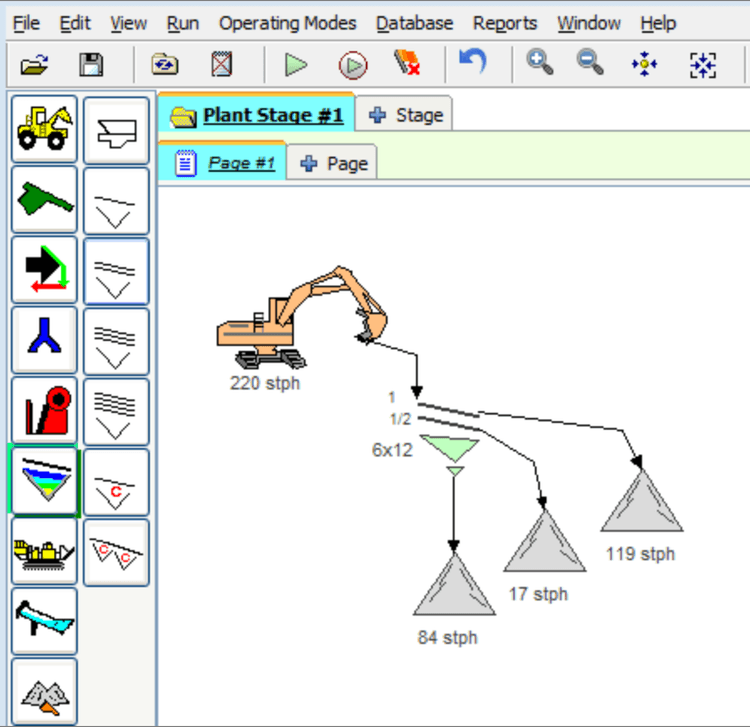Select the stockpile icon in palette
The image size is (750, 727).
pos(45,691)
